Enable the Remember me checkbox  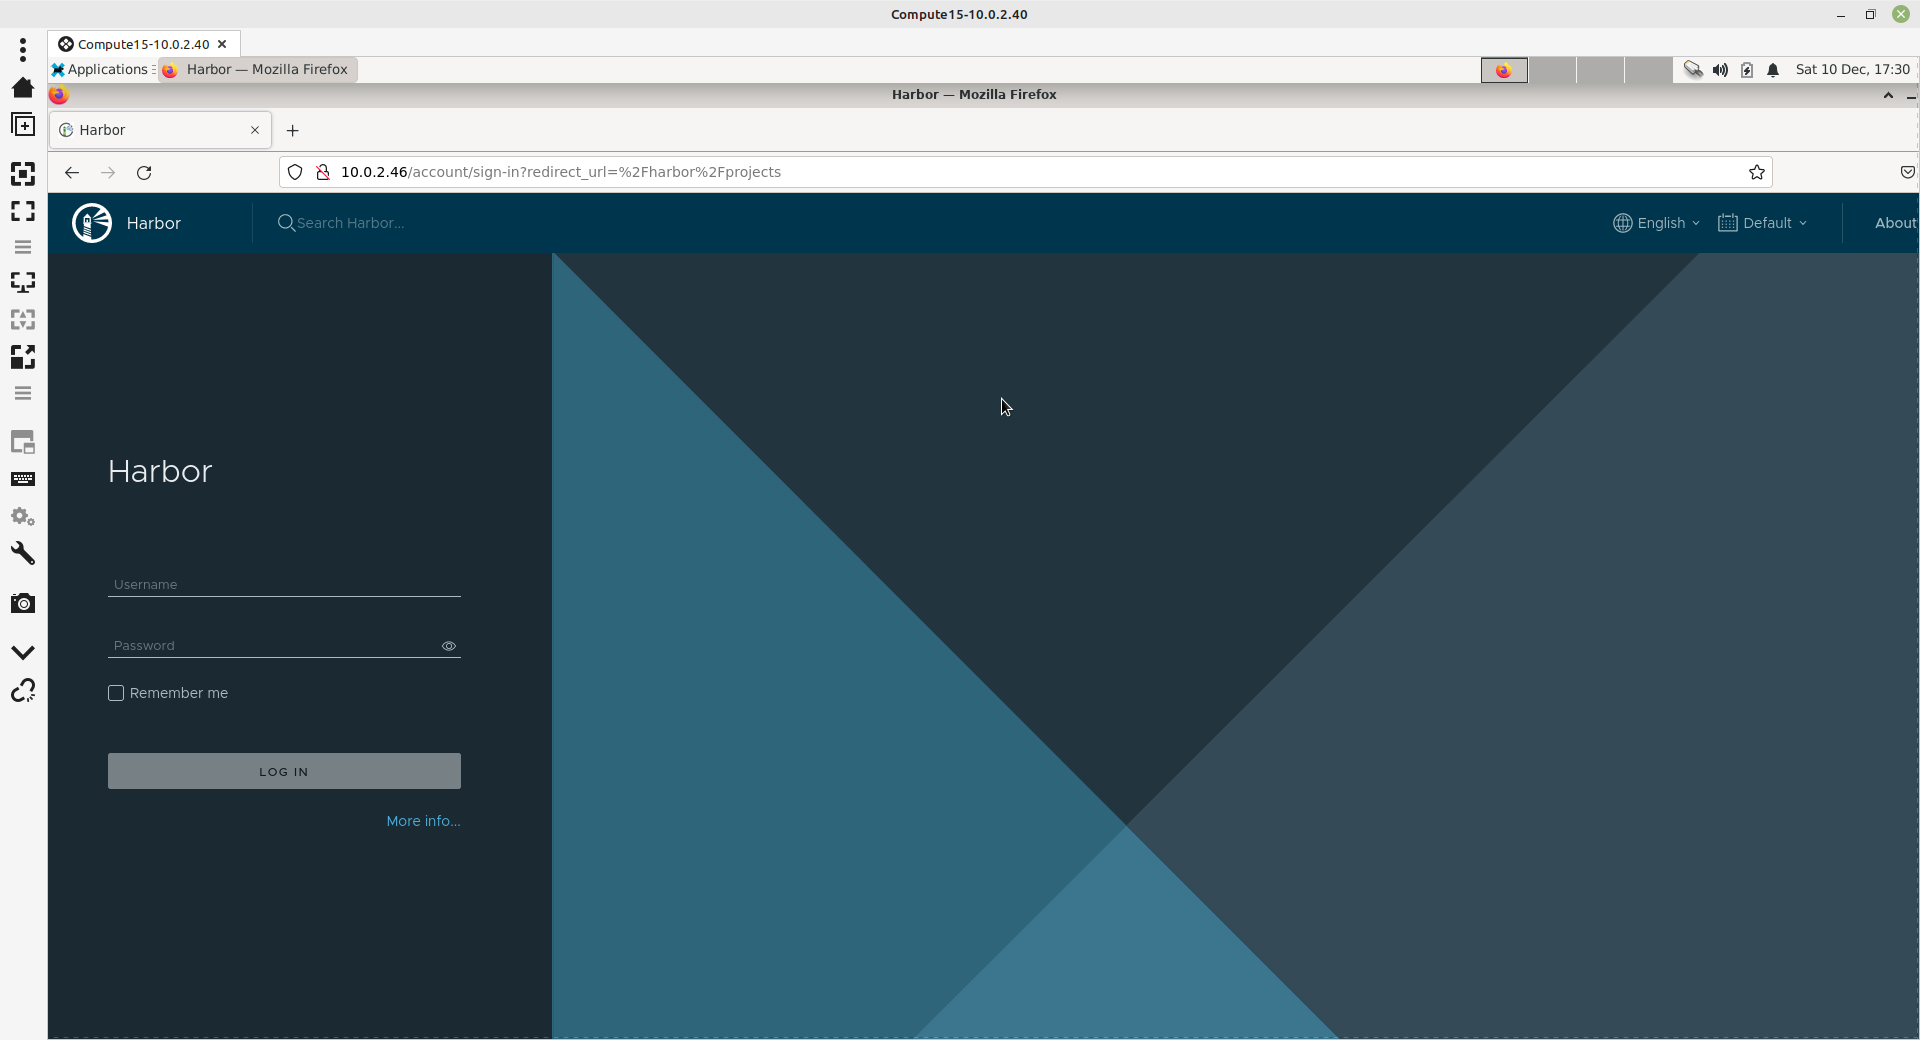tap(116, 693)
